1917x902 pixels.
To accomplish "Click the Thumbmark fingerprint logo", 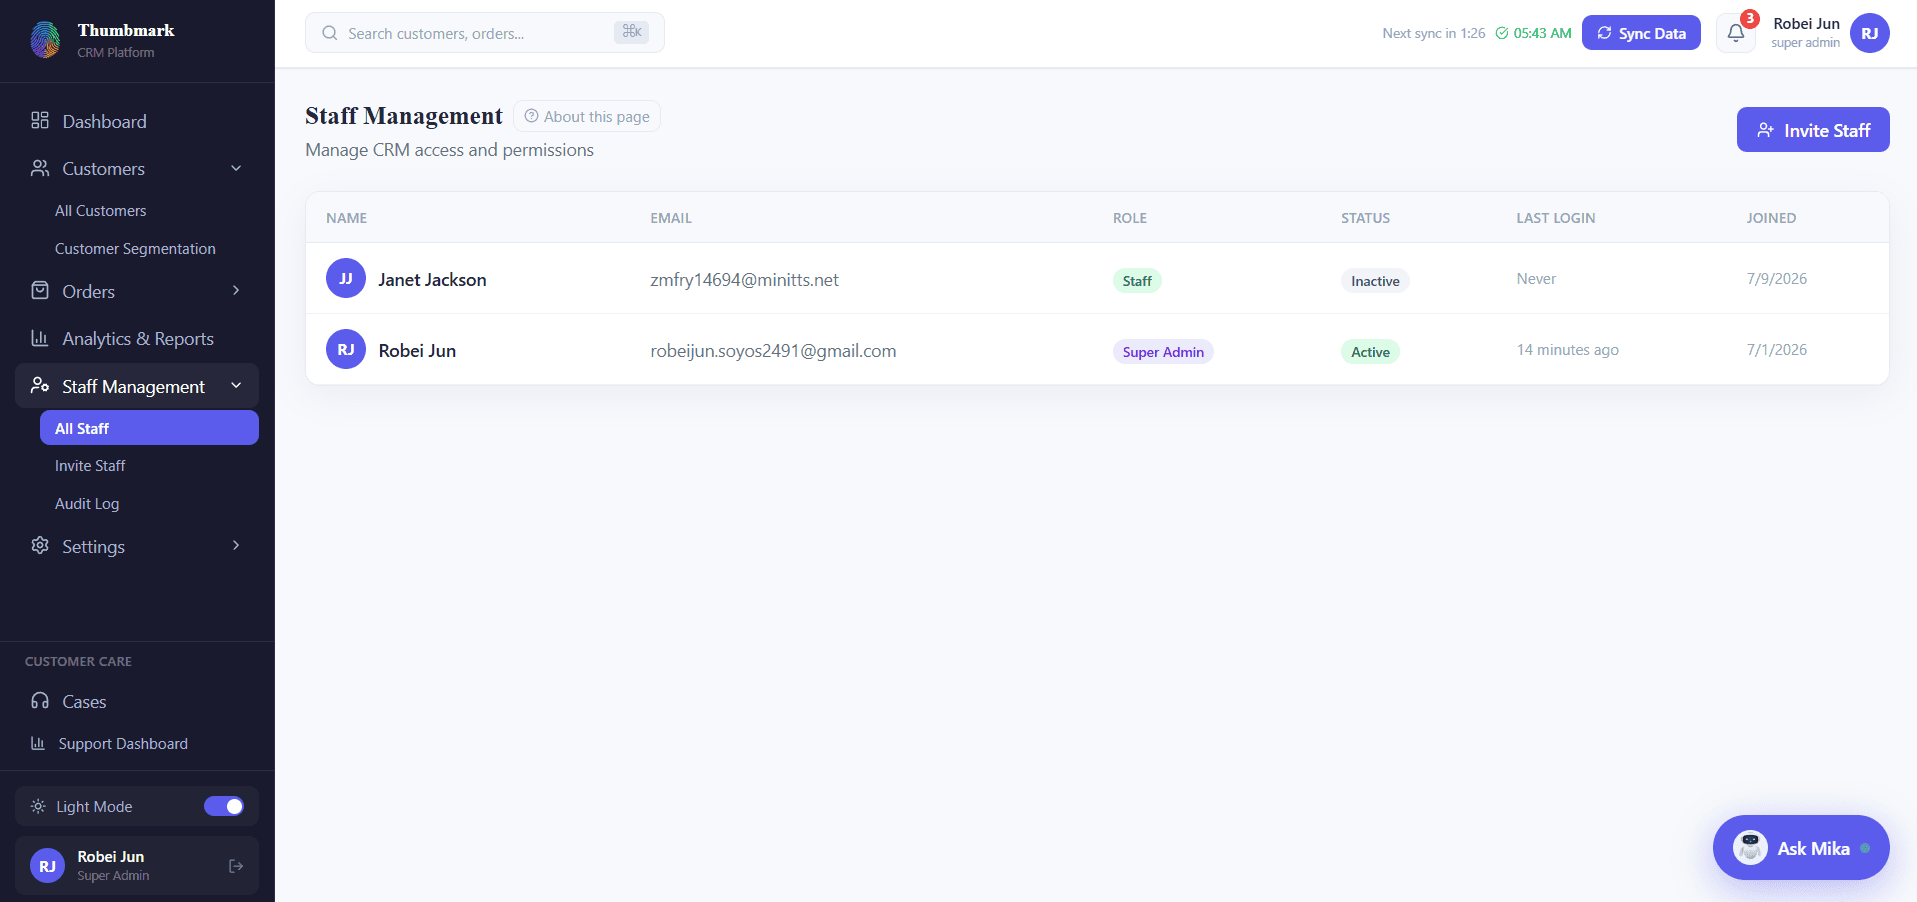I will pyautogui.click(x=45, y=40).
